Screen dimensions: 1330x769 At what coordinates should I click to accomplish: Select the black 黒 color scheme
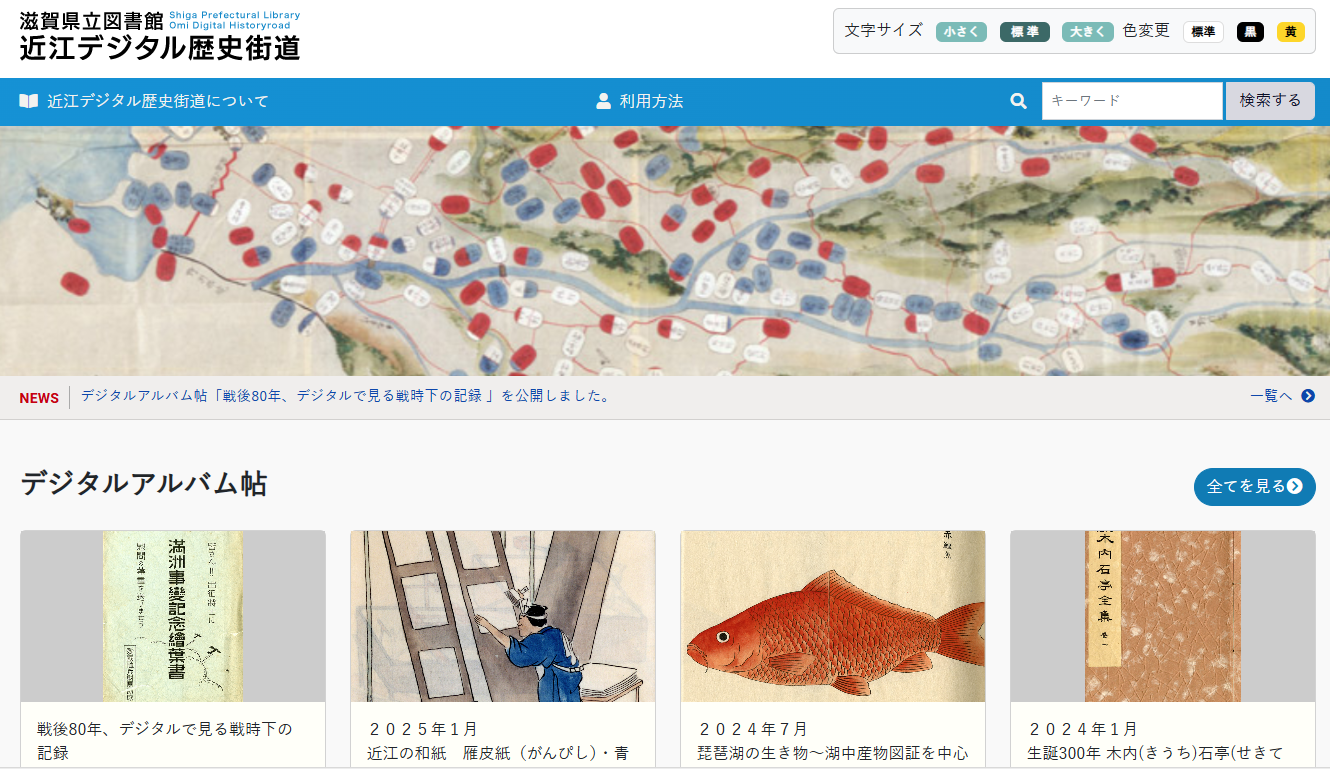(x=1250, y=32)
